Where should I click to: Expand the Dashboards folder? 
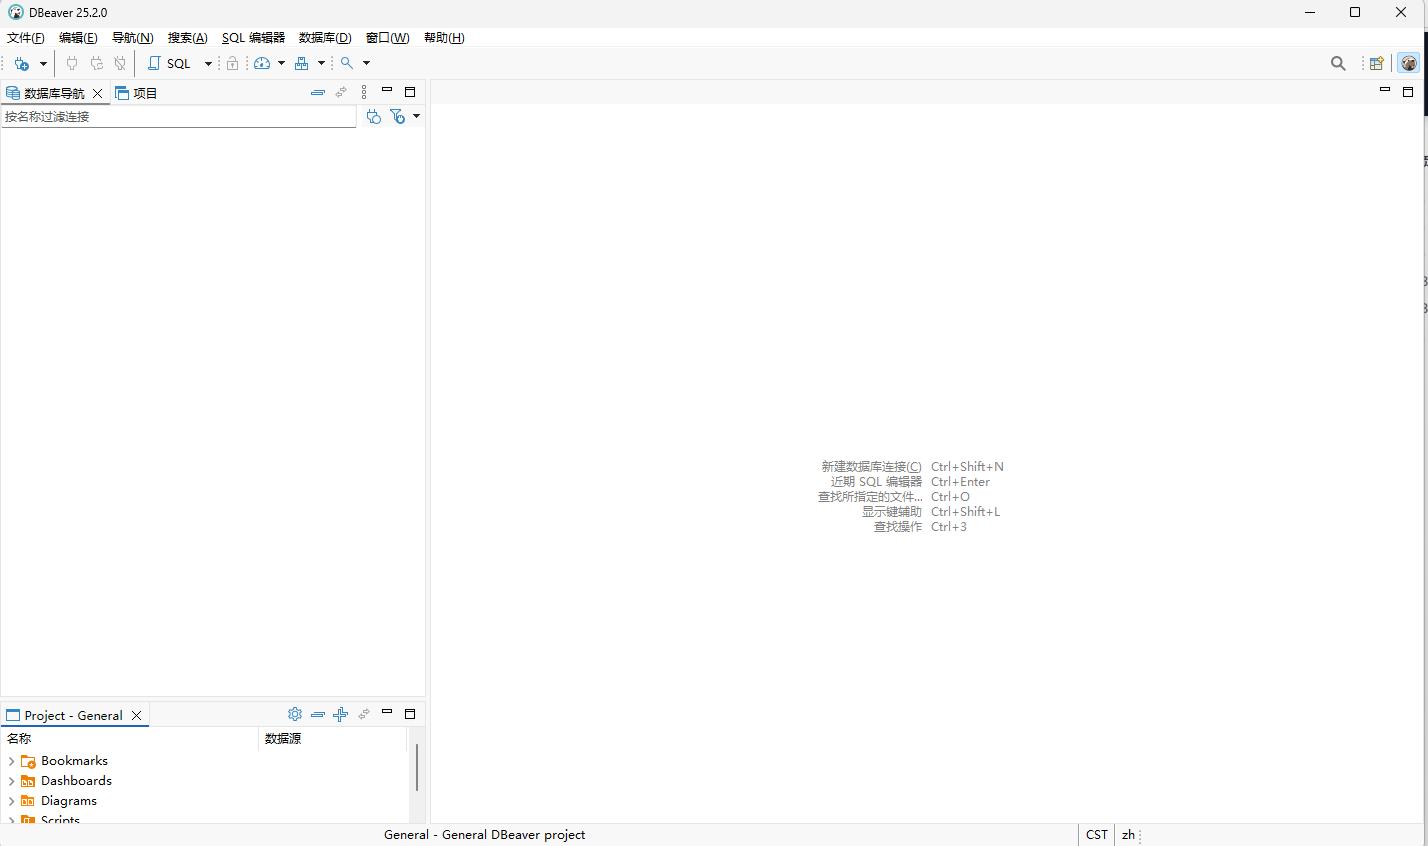tap(11, 781)
